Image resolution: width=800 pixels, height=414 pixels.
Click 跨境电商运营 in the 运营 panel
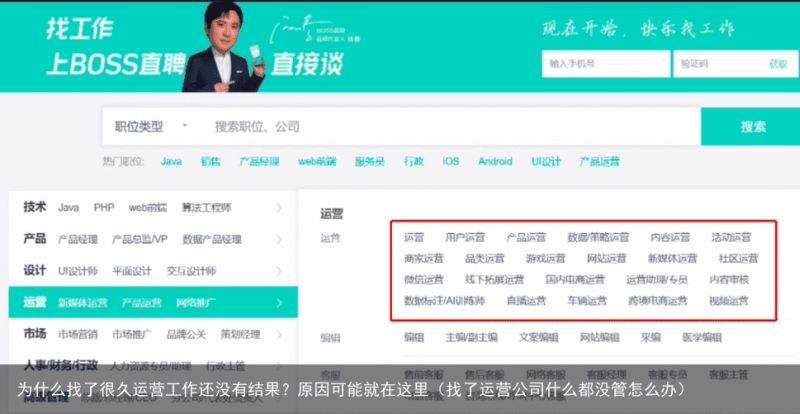point(658,301)
